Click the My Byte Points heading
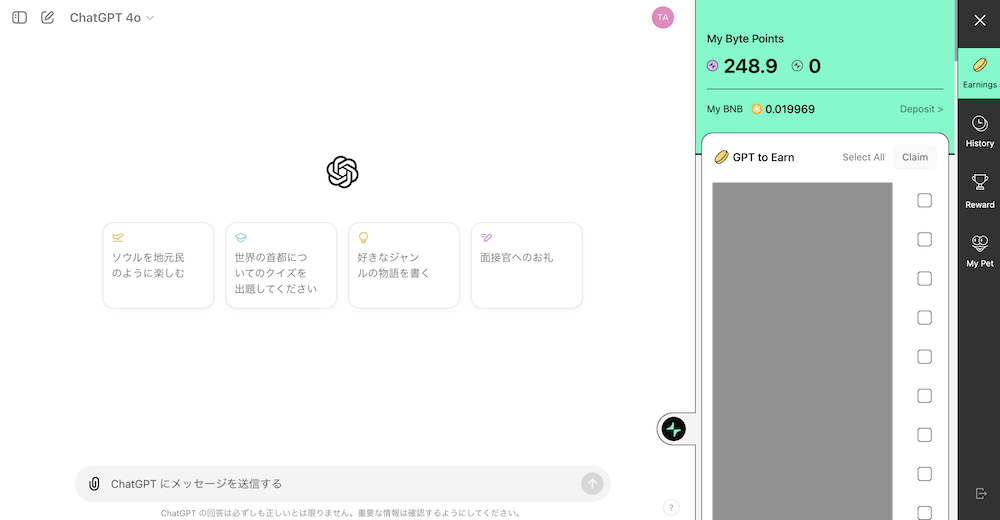The height and width of the screenshot is (520, 1000). click(x=745, y=39)
